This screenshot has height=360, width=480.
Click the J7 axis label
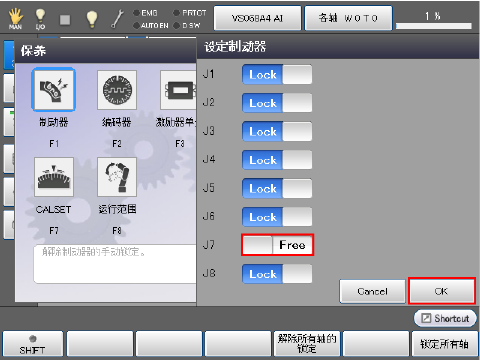(x=209, y=245)
